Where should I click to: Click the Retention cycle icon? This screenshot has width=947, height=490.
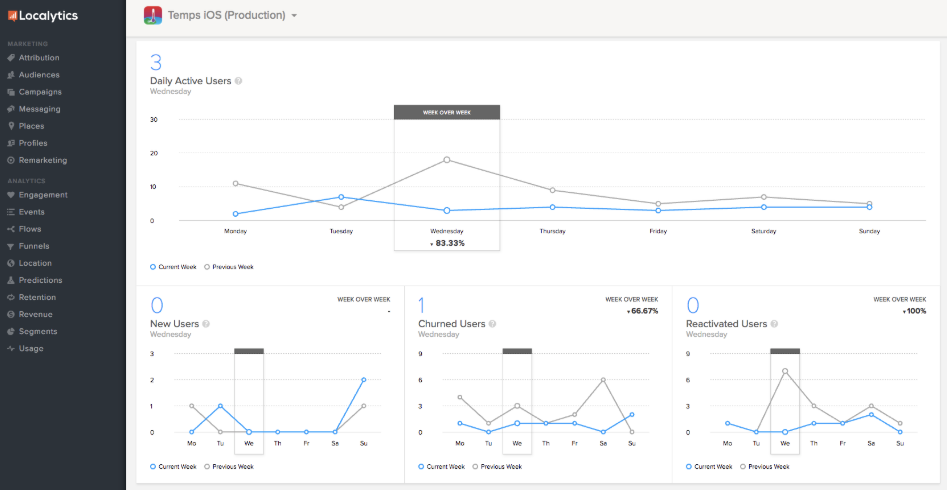pos(10,297)
